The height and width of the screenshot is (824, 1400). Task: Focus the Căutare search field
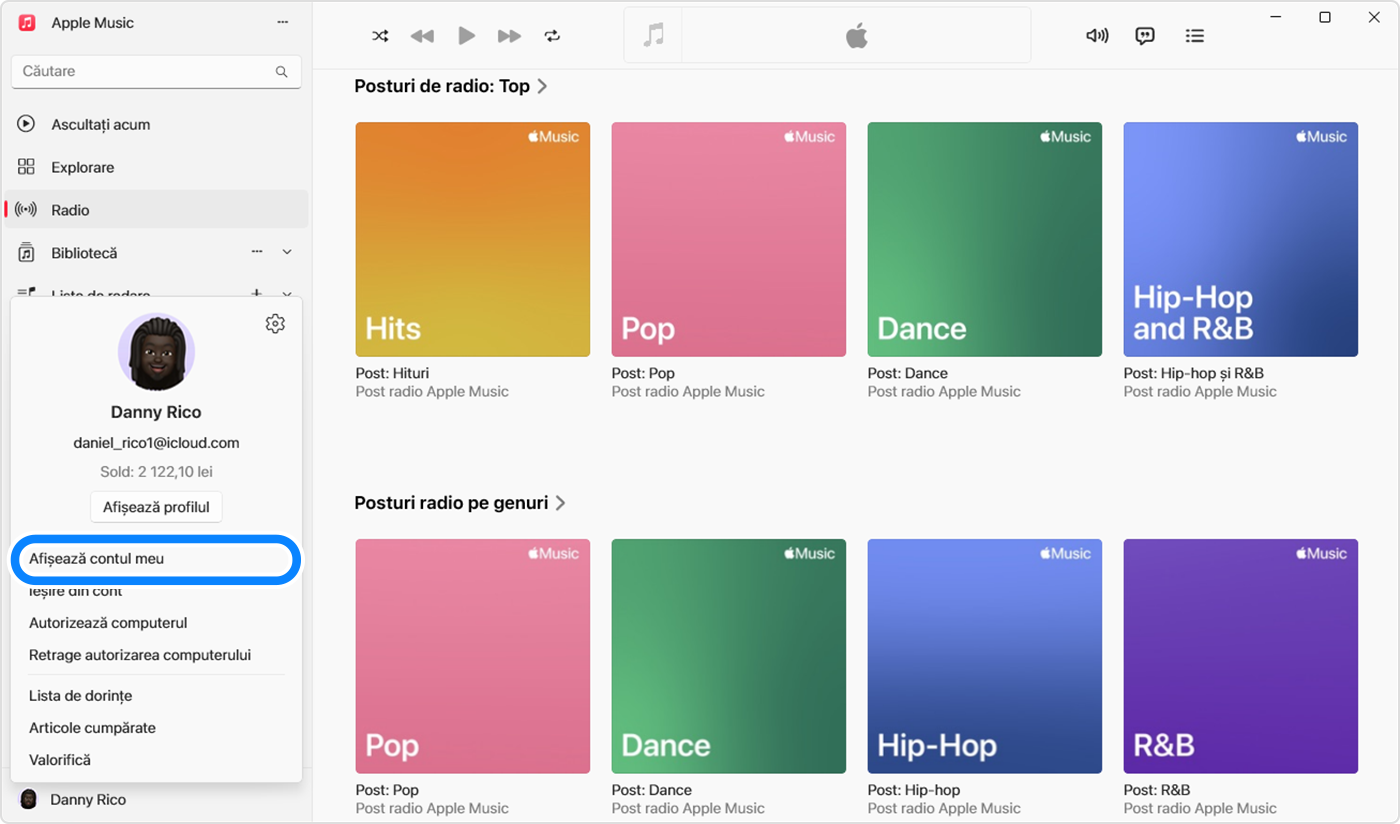pyautogui.click(x=156, y=72)
